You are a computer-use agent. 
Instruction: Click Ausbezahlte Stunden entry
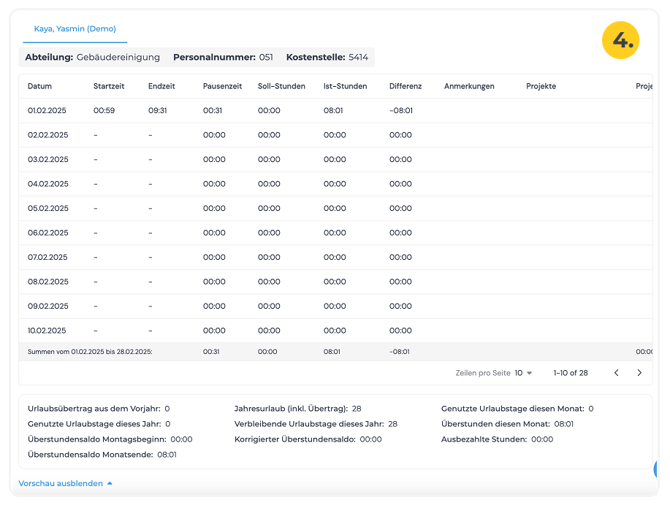497,439
